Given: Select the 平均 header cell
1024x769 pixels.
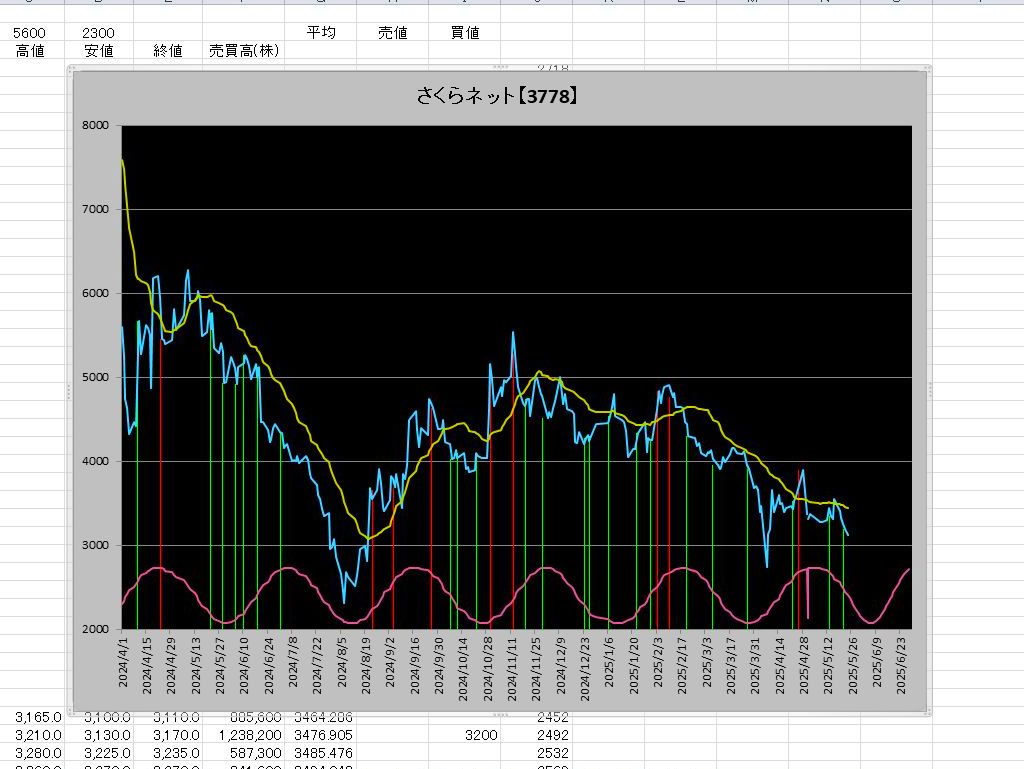Looking at the screenshot, I should click(x=321, y=33).
